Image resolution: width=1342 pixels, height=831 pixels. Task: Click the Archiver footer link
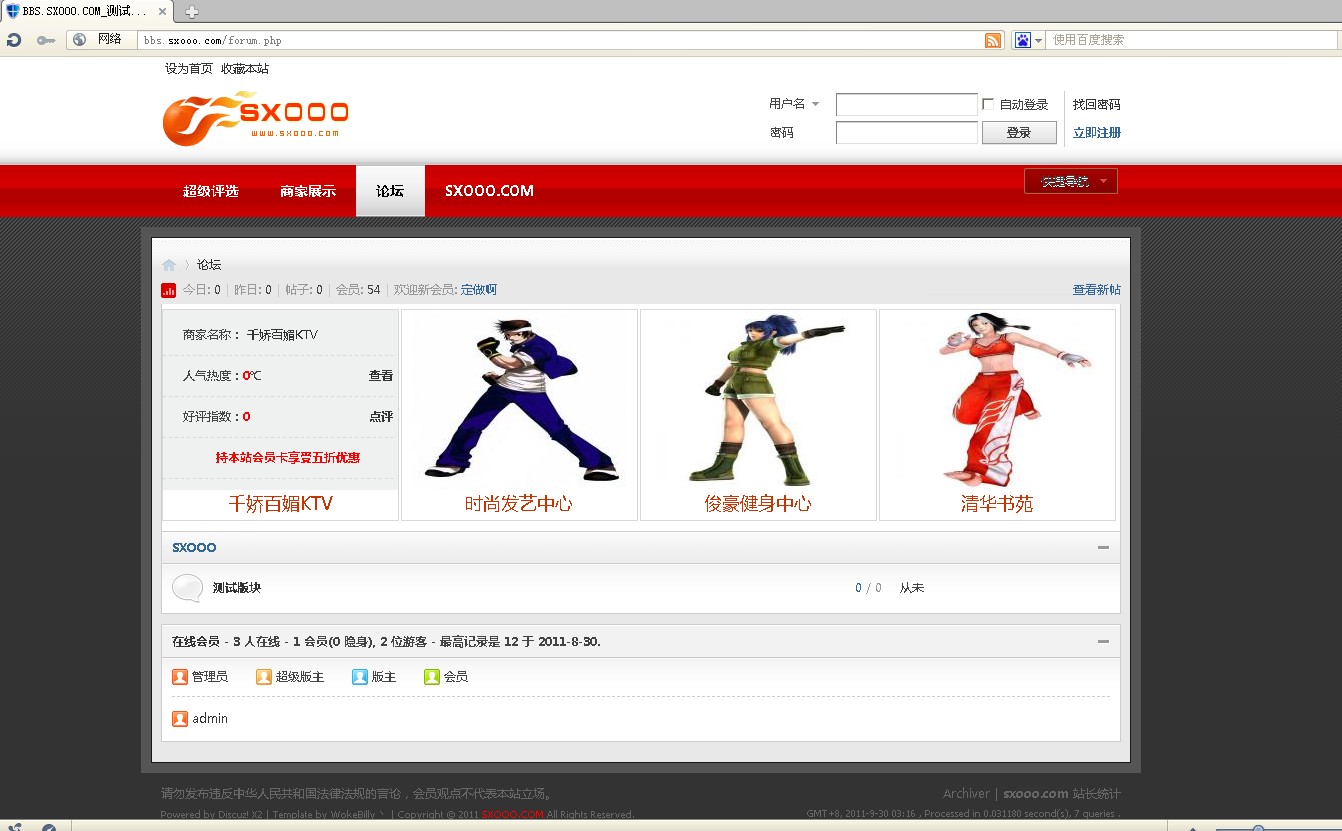pyautogui.click(x=966, y=794)
